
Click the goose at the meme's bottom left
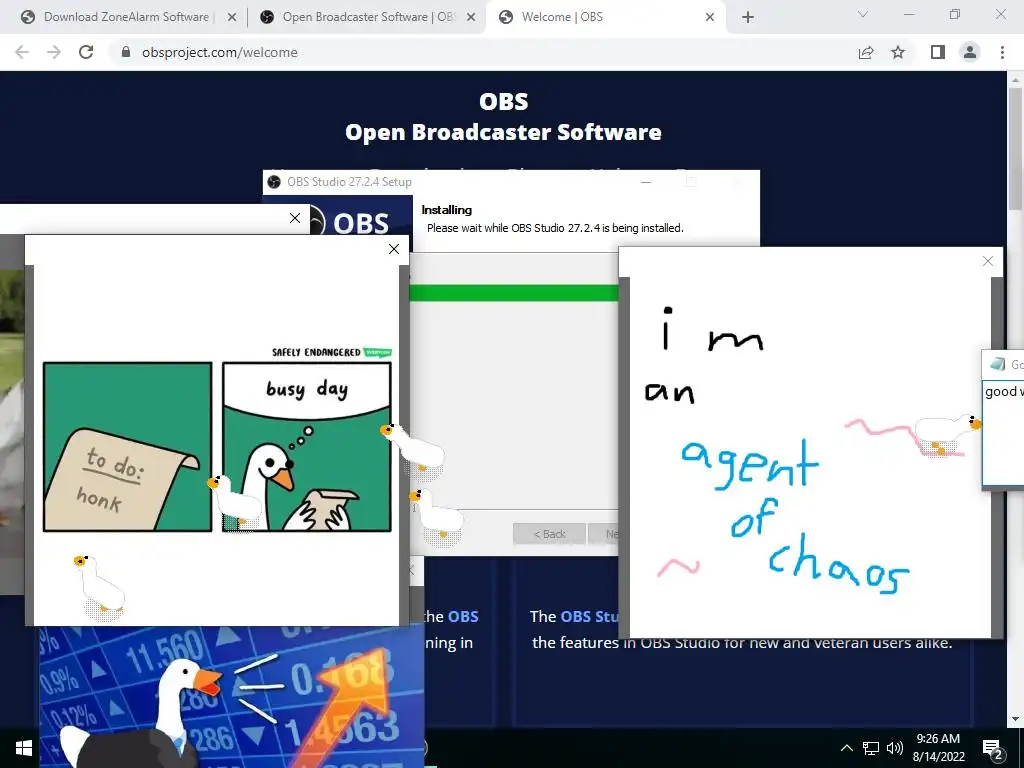click(101, 588)
